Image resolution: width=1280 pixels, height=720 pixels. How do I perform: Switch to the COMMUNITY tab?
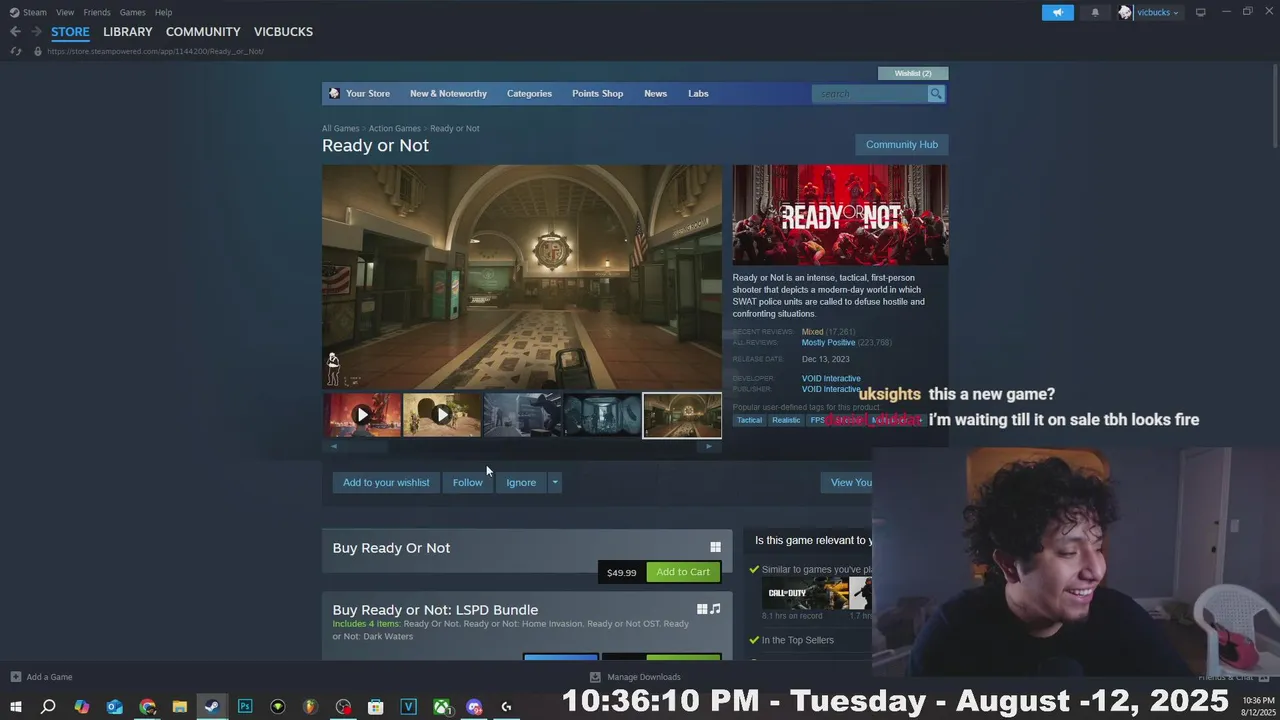click(203, 32)
